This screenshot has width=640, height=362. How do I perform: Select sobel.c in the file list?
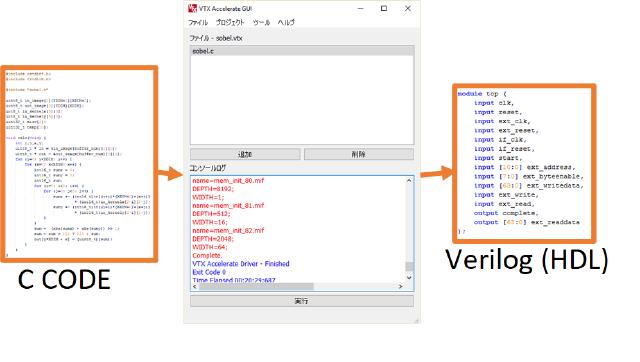(302, 51)
